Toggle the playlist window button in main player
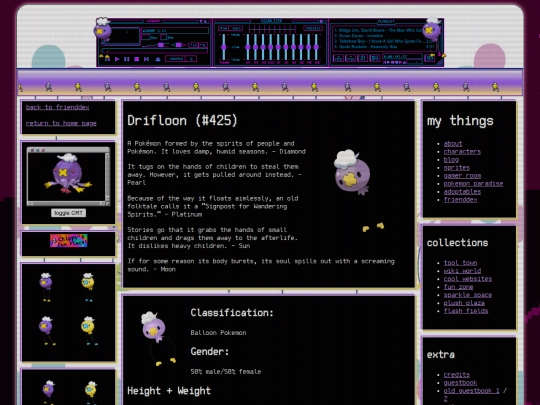This screenshot has width=540, height=405. (203, 45)
